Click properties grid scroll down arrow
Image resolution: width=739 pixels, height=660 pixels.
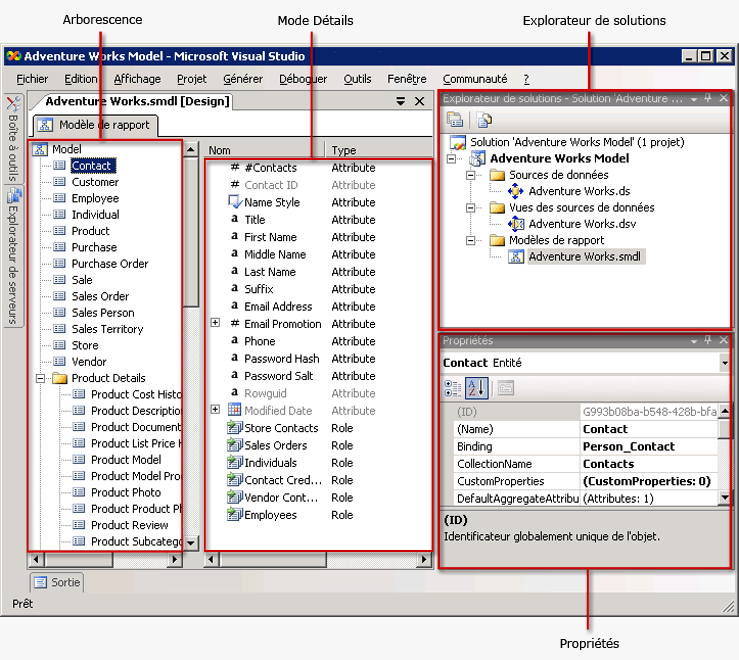pyautogui.click(x=724, y=497)
